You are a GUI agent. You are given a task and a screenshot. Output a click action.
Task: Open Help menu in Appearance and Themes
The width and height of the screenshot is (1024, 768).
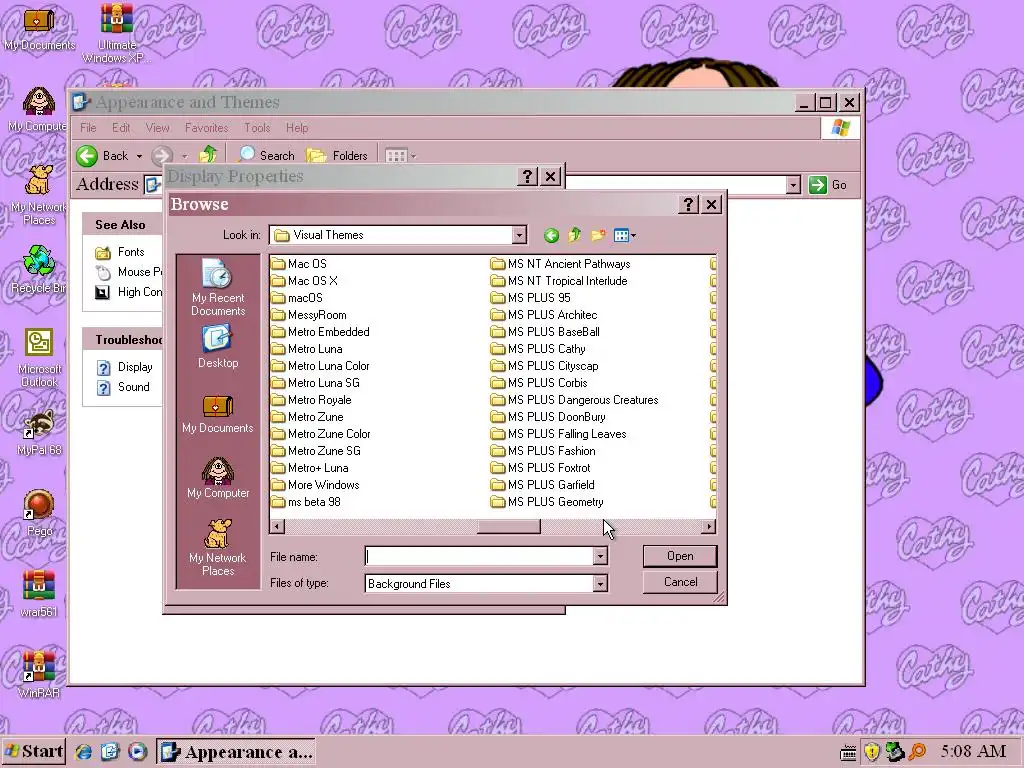(x=296, y=128)
